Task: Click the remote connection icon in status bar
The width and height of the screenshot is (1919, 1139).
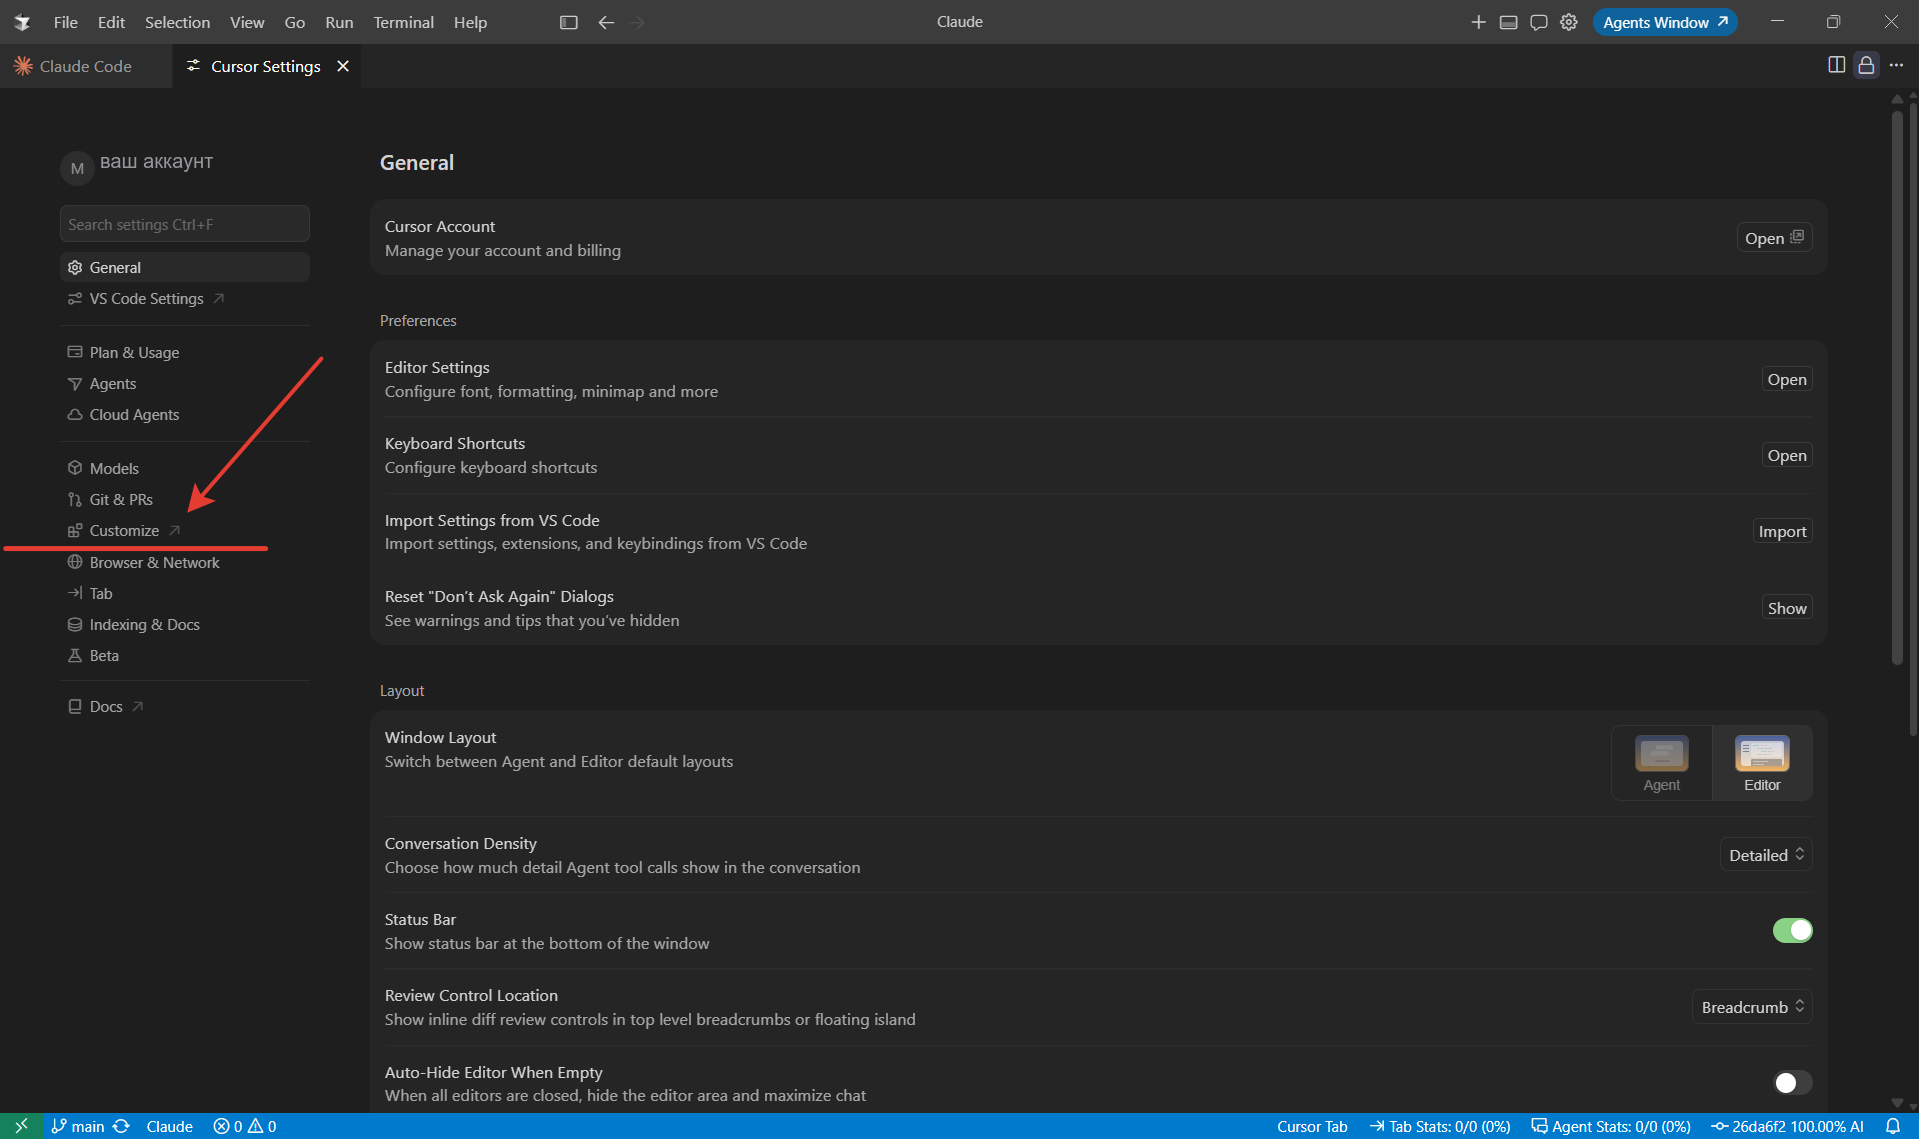Action: tap(21, 1126)
